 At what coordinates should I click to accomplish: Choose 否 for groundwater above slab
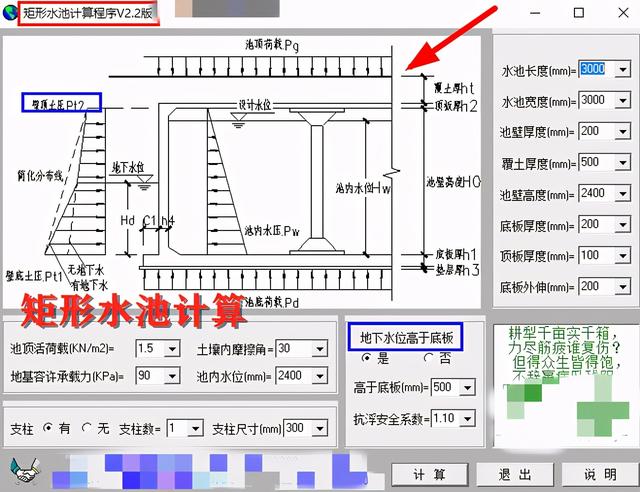click(x=428, y=358)
